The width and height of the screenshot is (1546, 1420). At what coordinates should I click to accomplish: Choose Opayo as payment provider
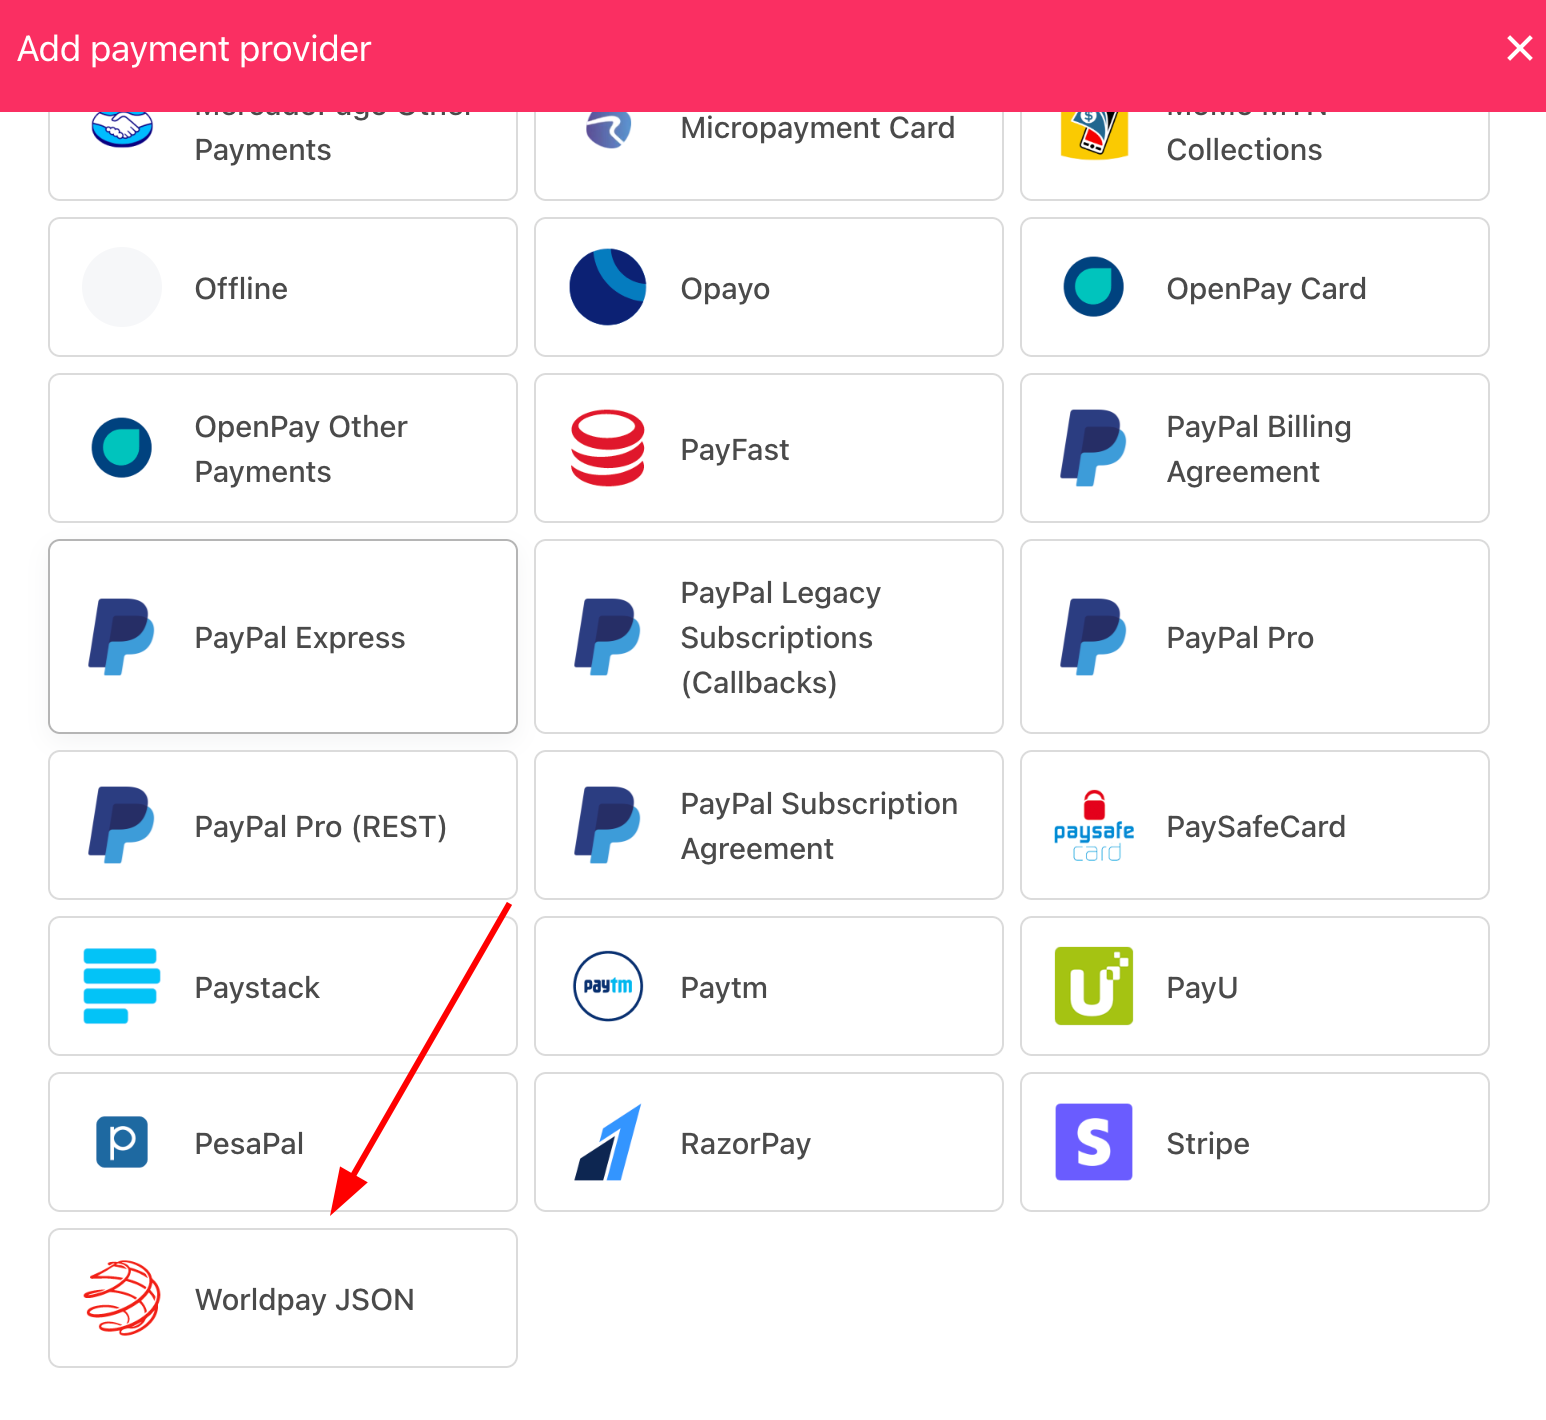click(x=769, y=287)
